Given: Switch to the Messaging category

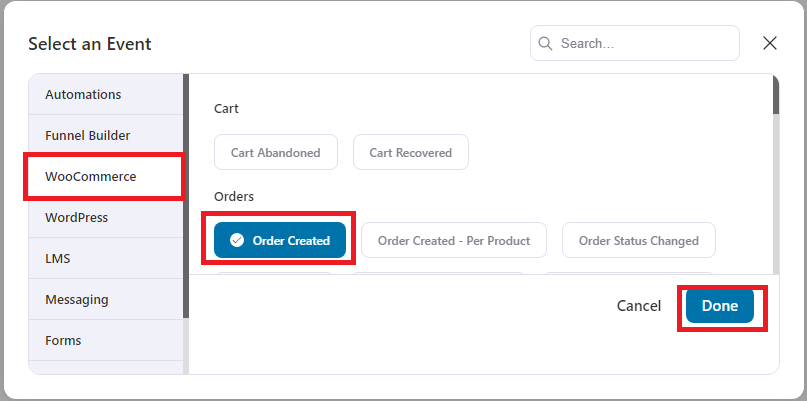Looking at the screenshot, I should click(x=106, y=300).
